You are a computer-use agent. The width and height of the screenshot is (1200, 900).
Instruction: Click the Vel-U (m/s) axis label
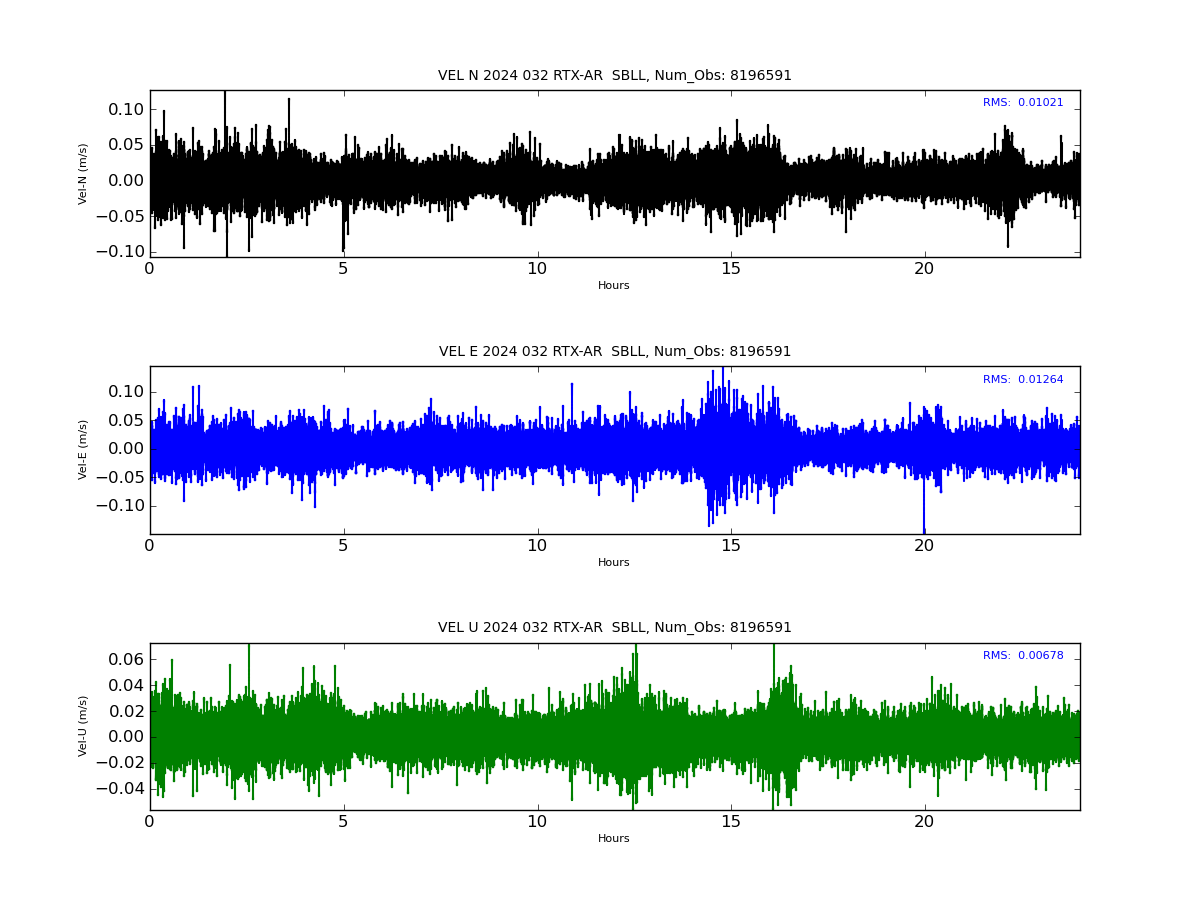(84, 726)
